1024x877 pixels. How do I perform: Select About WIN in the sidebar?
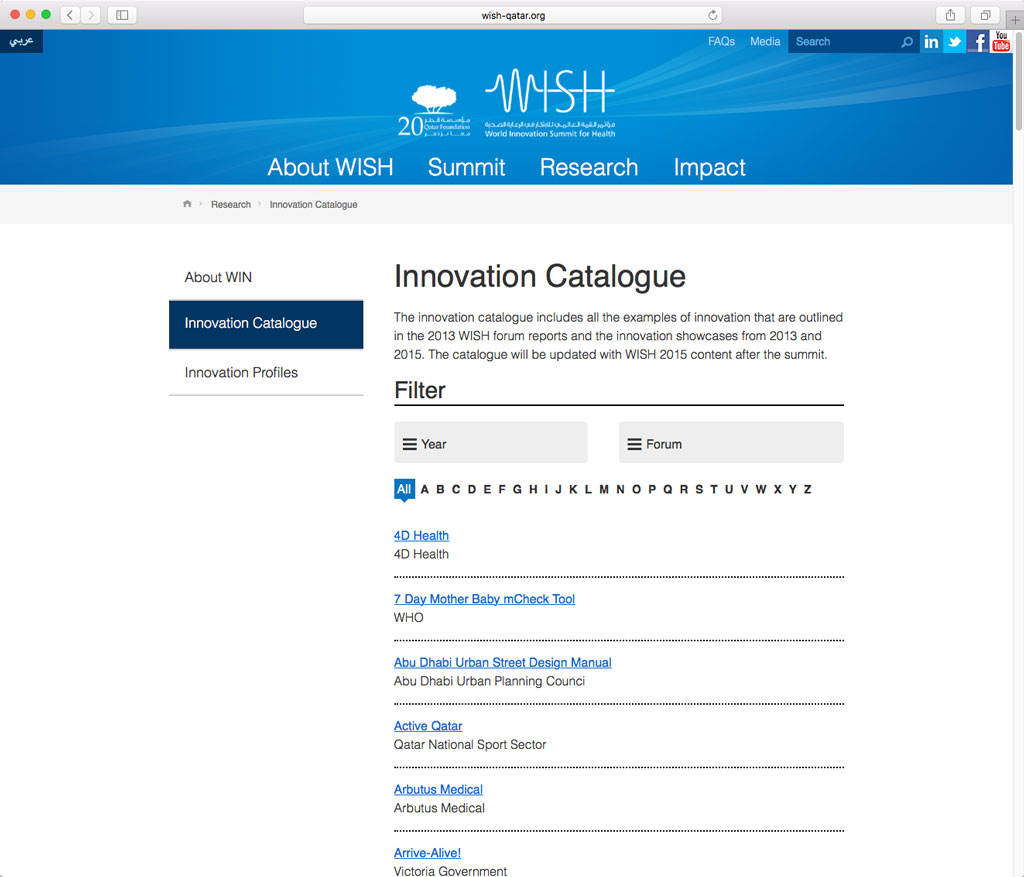coord(266,278)
